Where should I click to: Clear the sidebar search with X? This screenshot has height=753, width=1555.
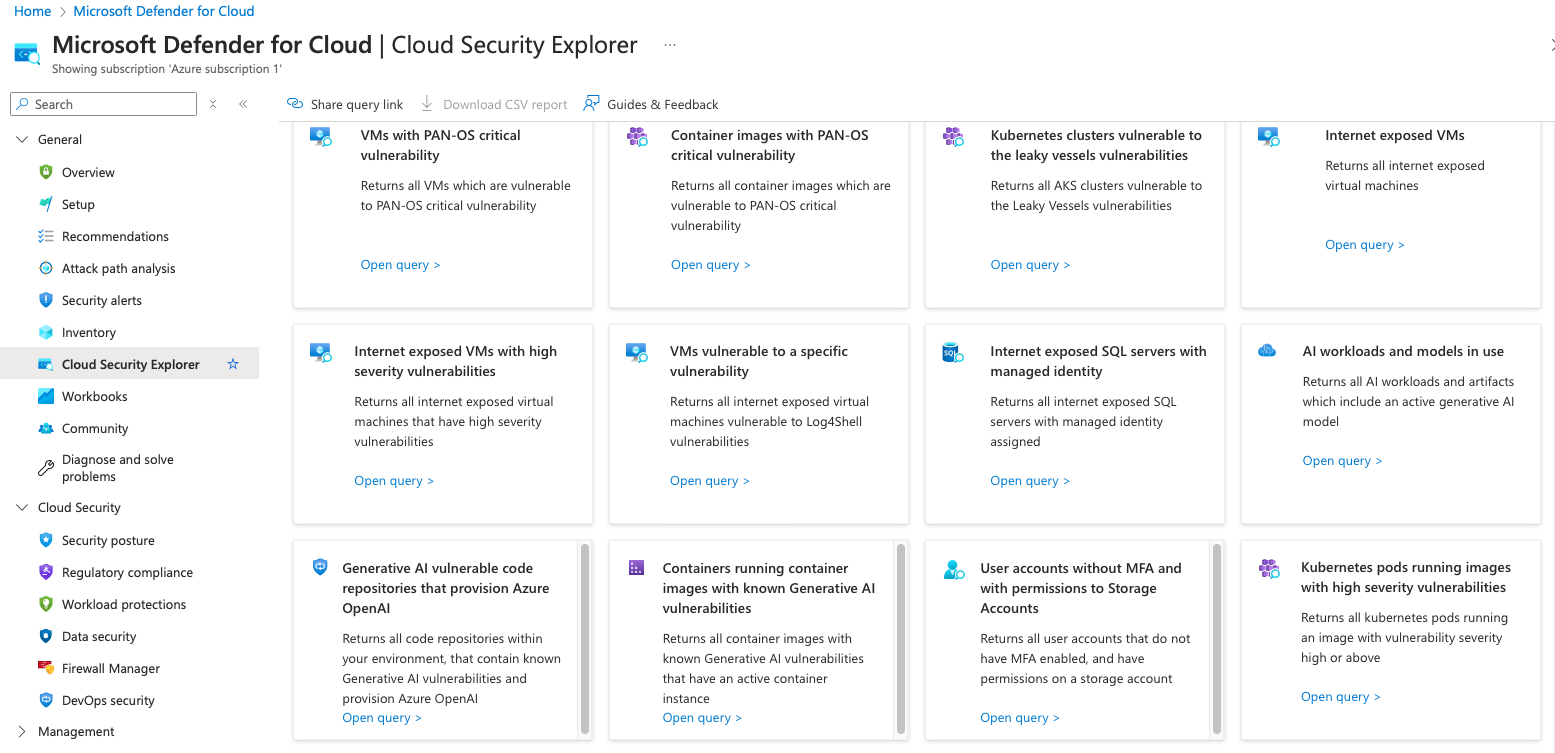click(213, 104)
